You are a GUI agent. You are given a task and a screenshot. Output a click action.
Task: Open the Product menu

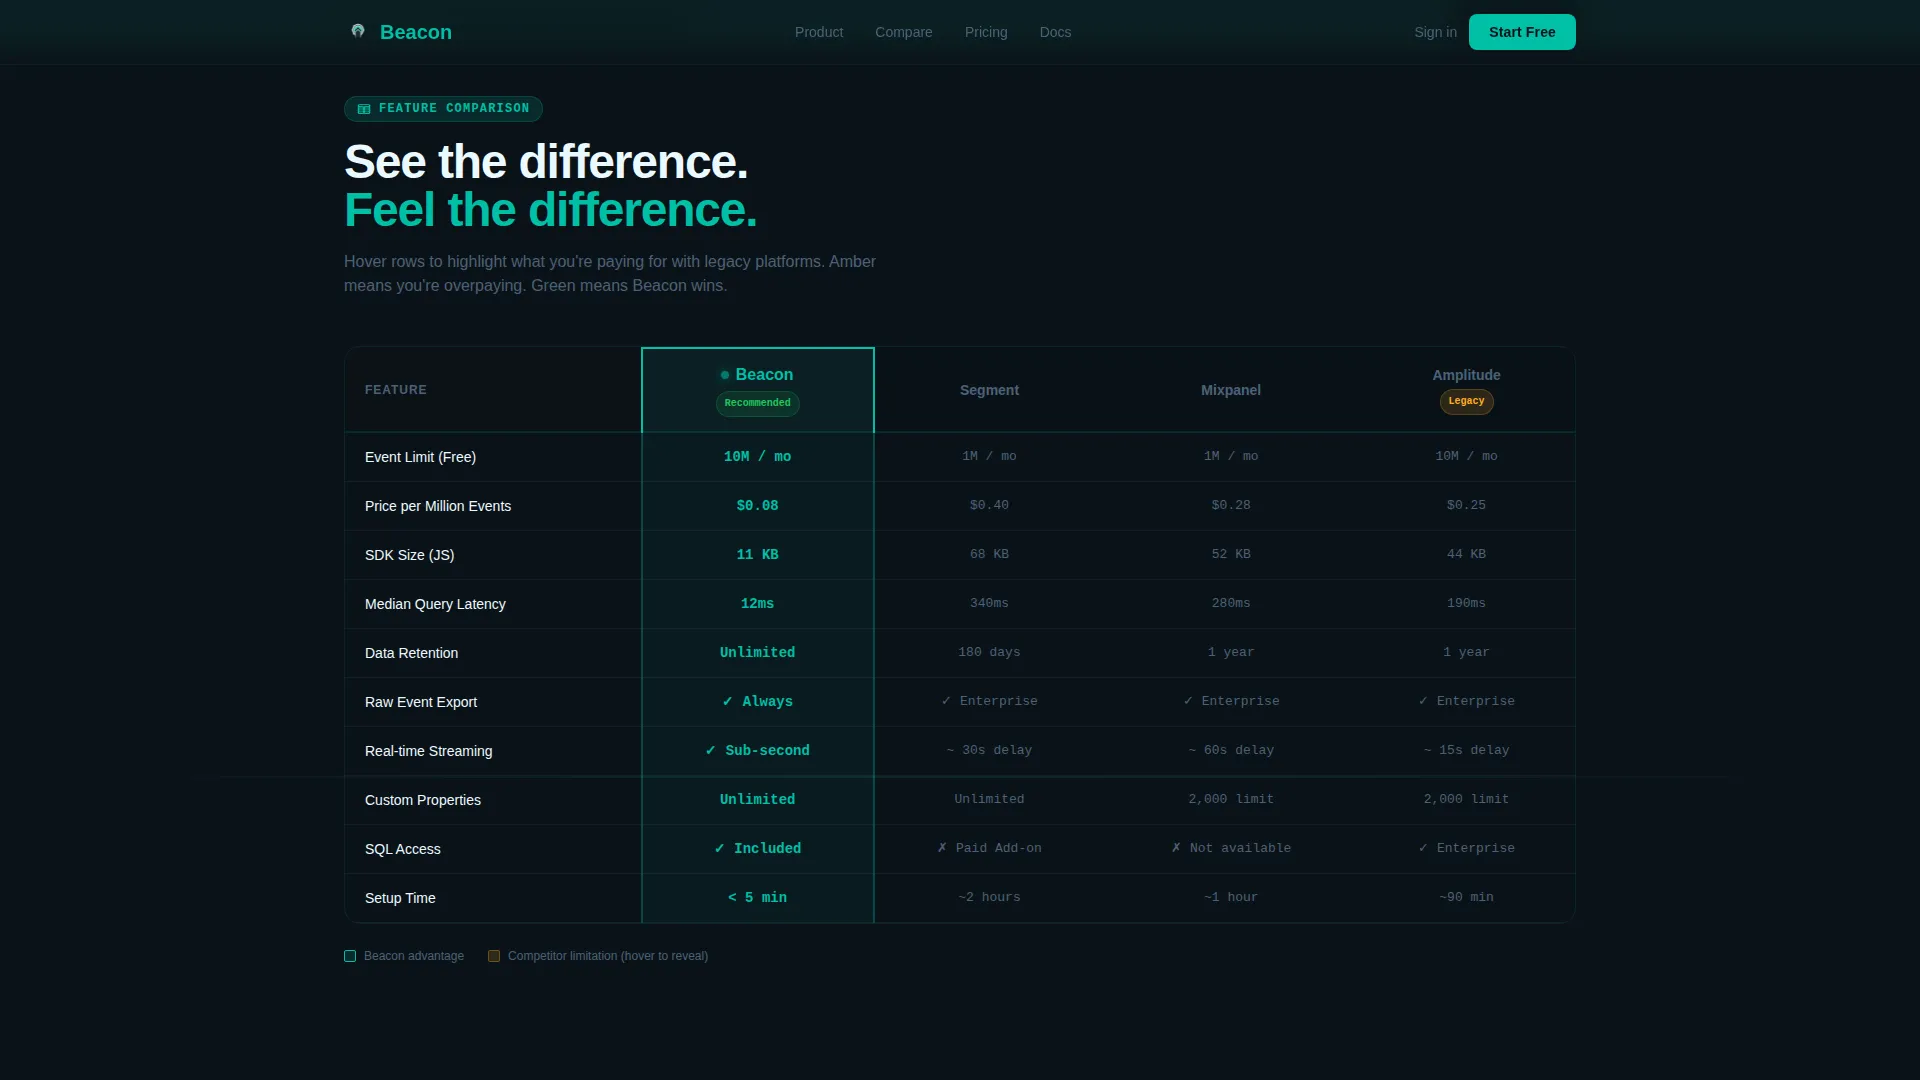pyautogui.click(x=819, y=32)
